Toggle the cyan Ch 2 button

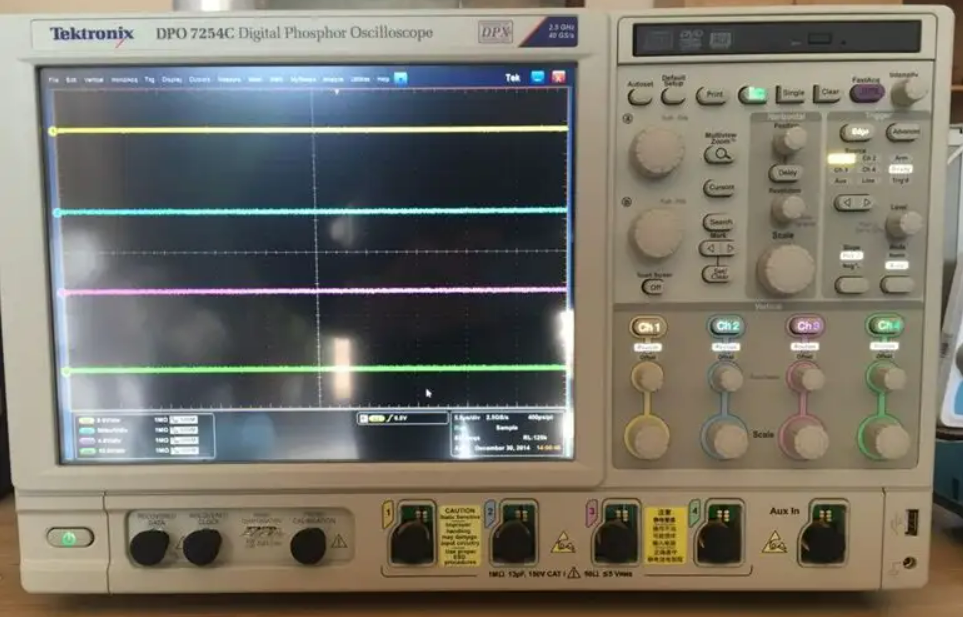(x=727, y=326)
